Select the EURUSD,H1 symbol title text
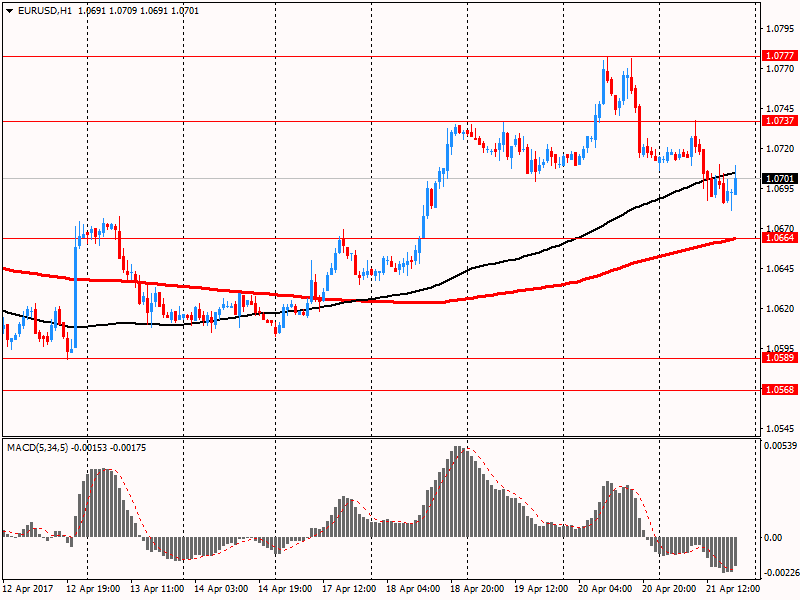The width and height of the screenshot is (800, 600). point(45,11)
